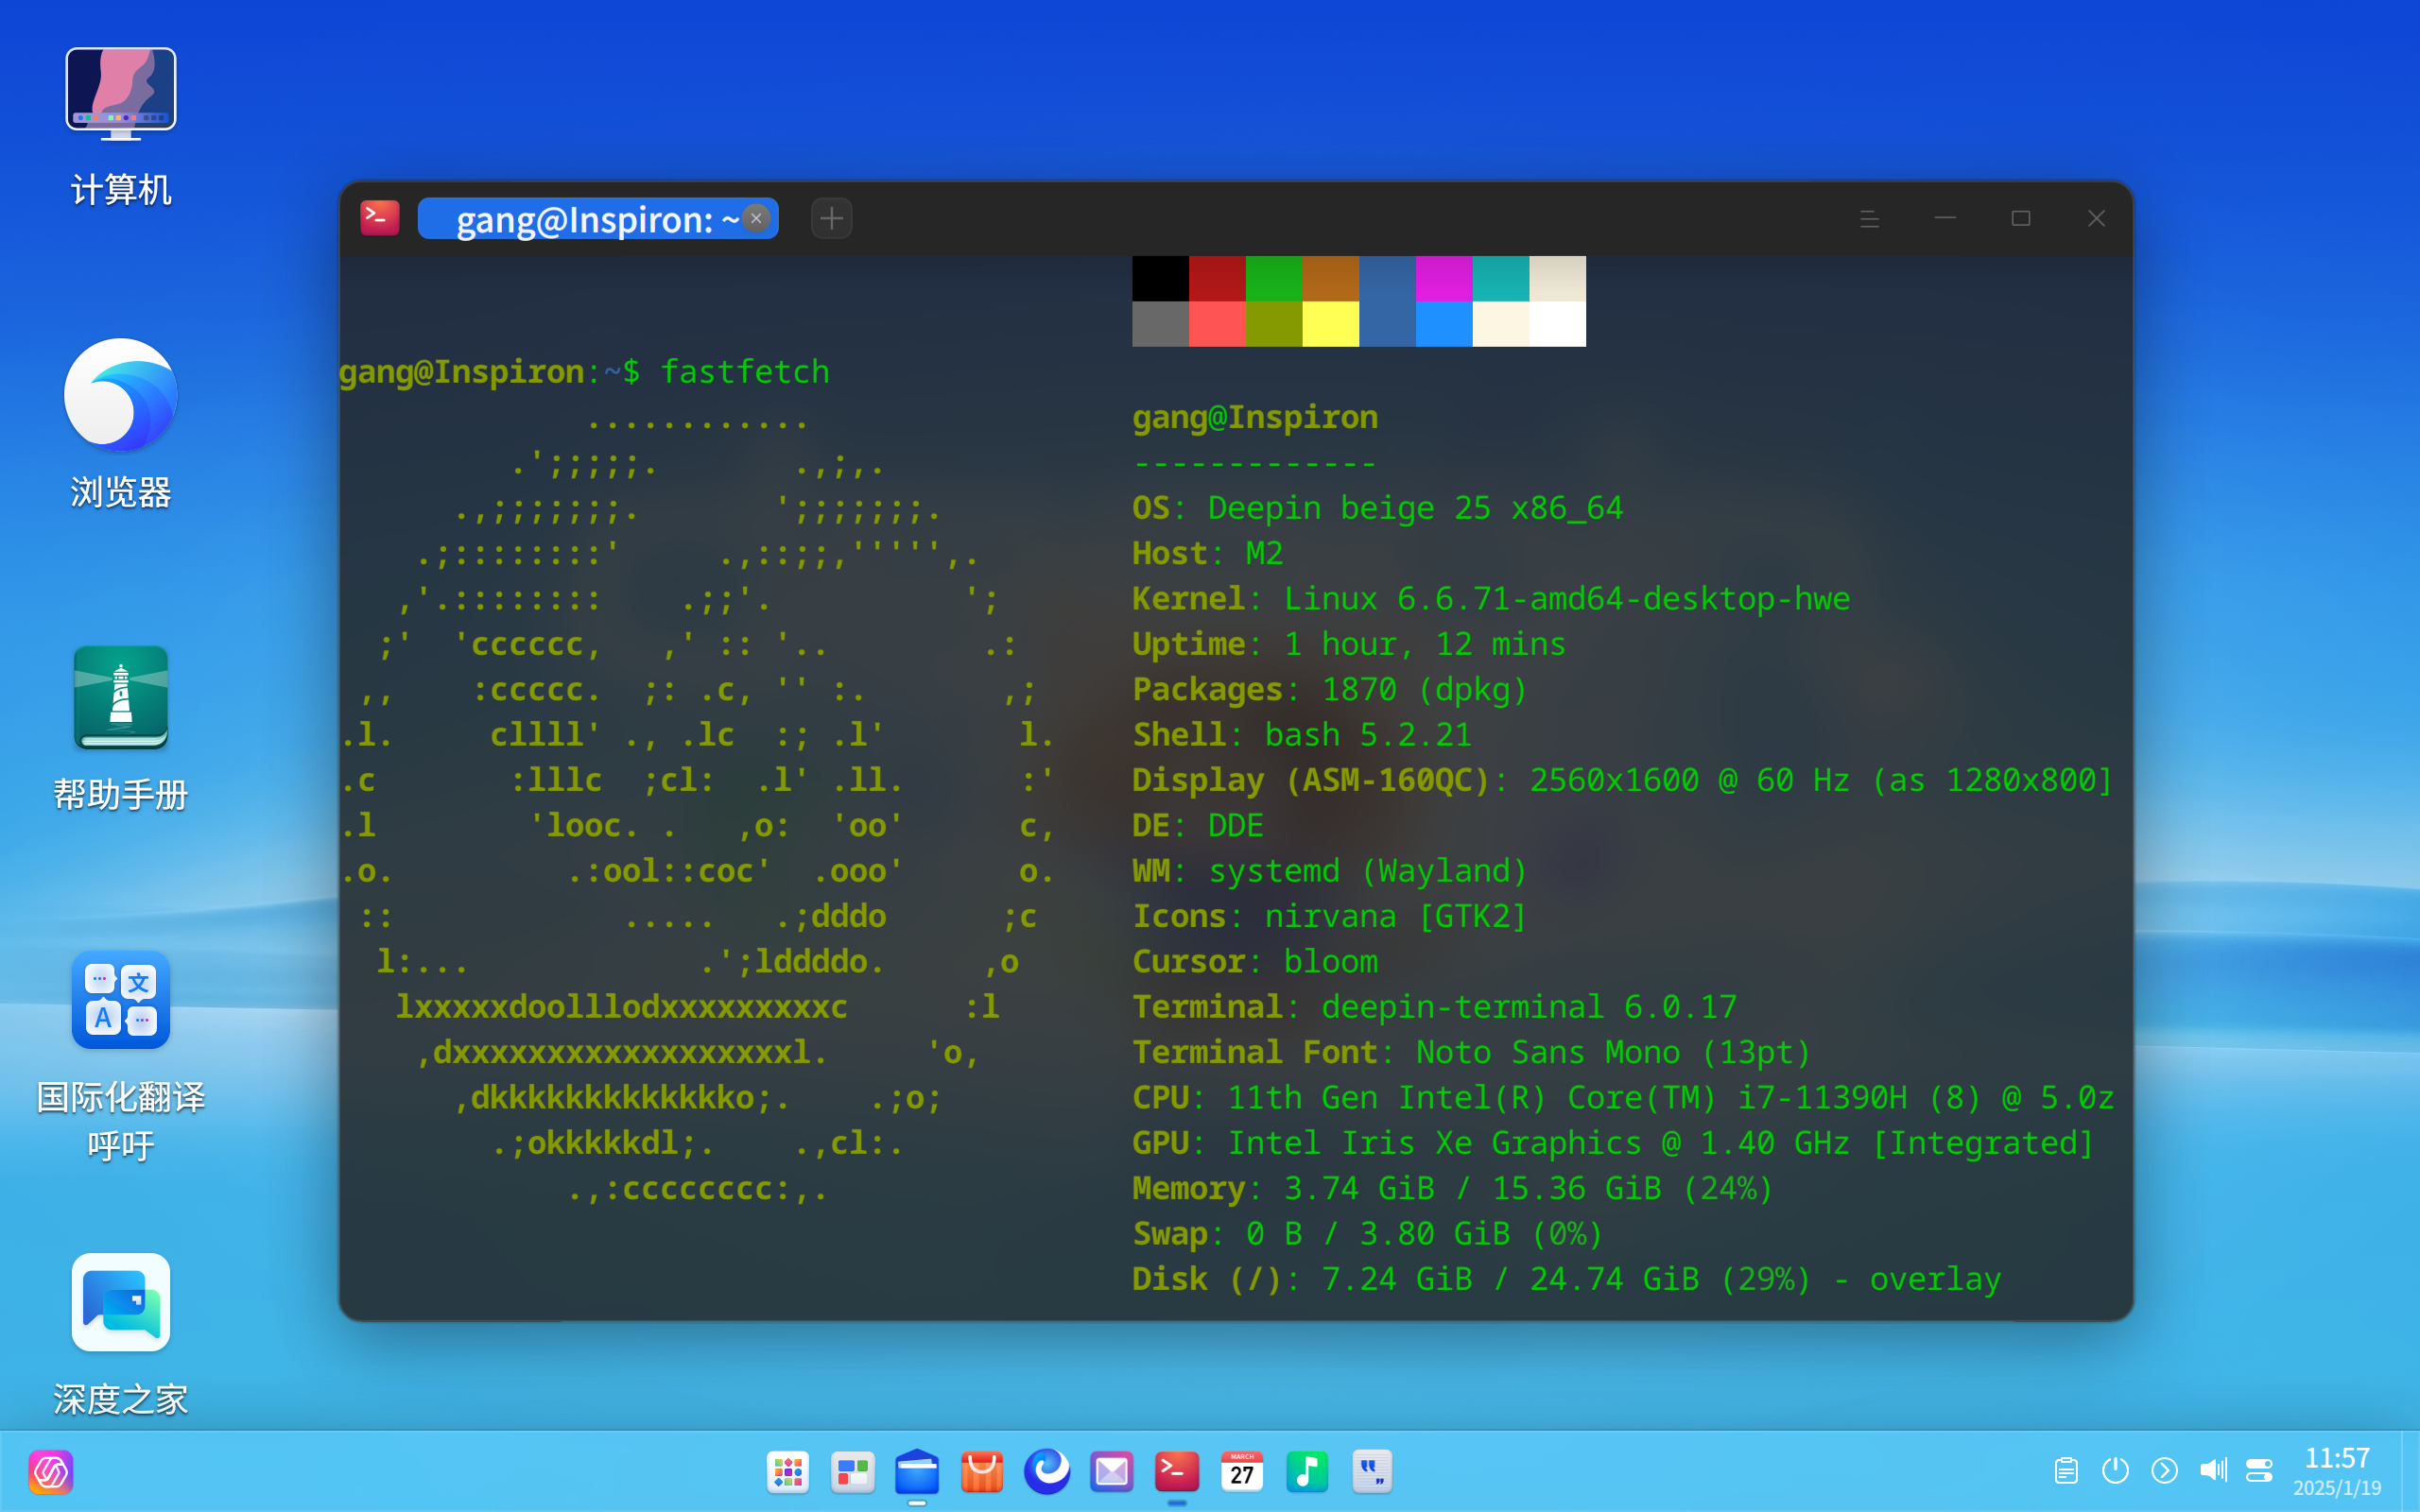Open quick settings toggles panel icon

[2259, 1471]
